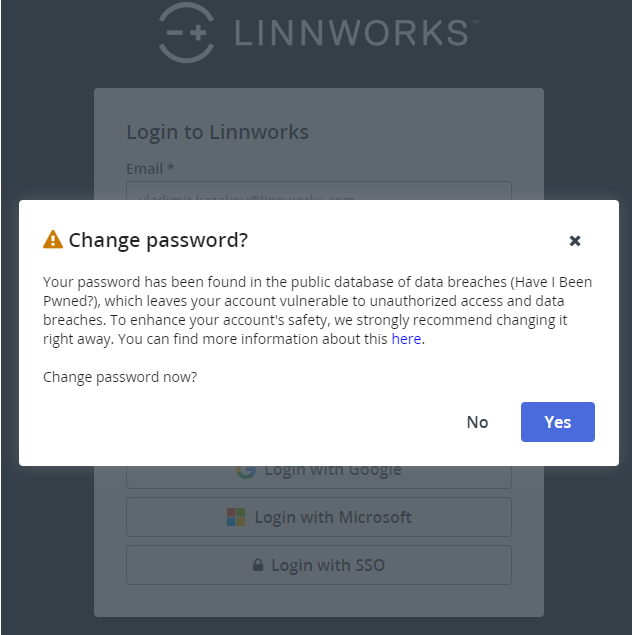The height and width of the screenshot is (635, 632).
Task: Select the Login with SSO button
Action: point(318,565)
